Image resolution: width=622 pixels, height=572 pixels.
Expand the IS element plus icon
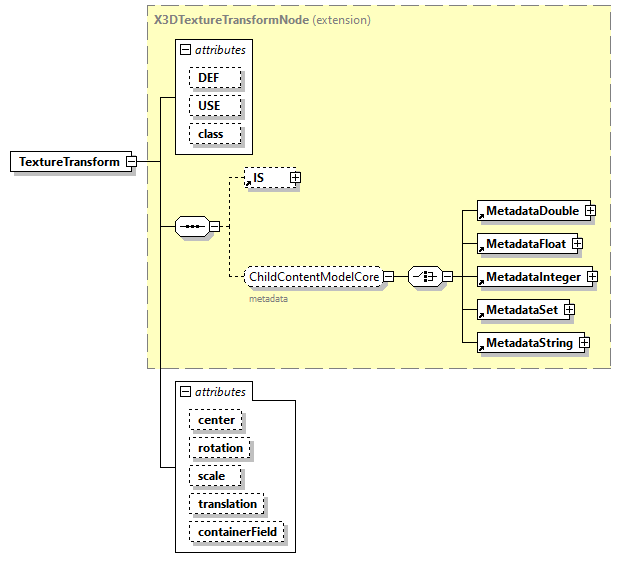(295, 178)
